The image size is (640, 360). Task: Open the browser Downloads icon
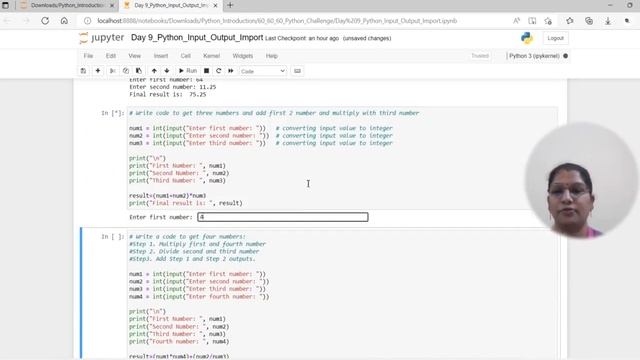[608, 21]
